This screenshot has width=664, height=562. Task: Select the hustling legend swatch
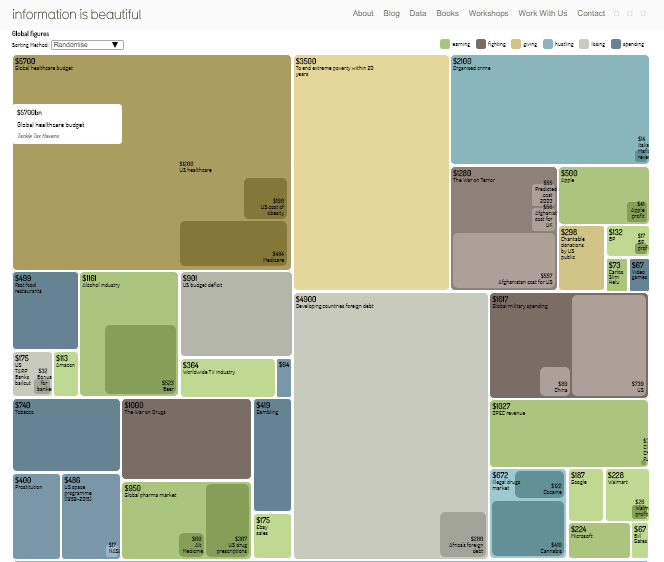pyautogui.click(x=548, y=44)
